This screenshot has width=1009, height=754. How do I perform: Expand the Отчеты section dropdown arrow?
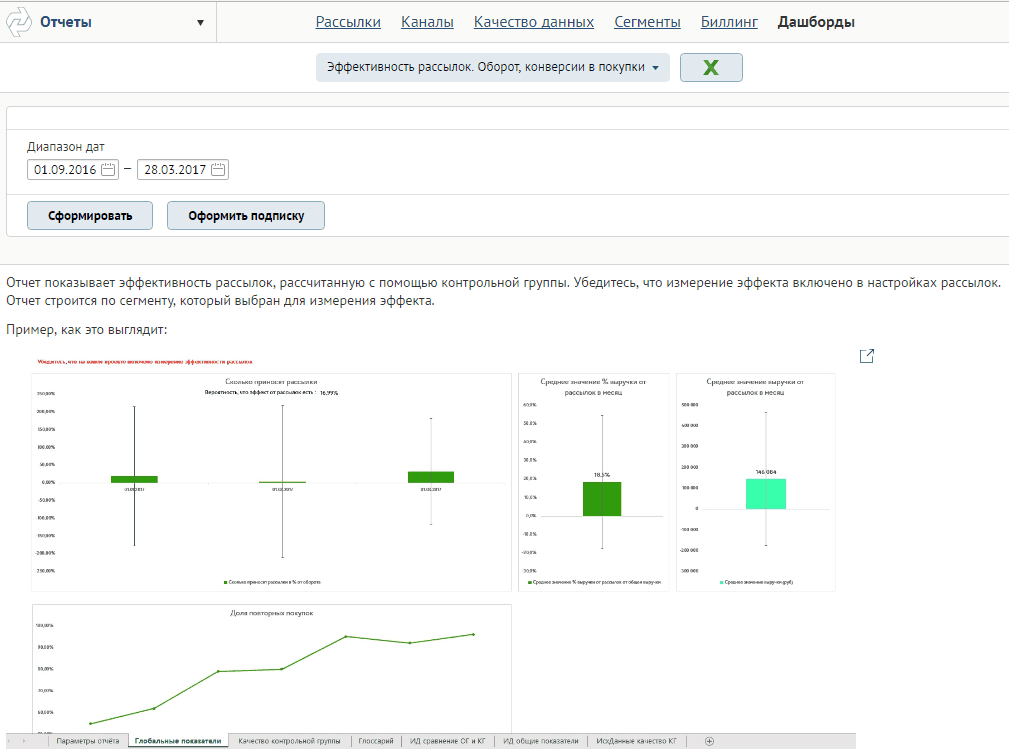(200, 23)
